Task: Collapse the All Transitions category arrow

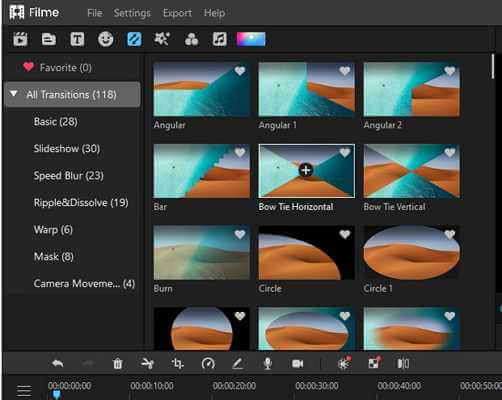Action: [14, 94]
